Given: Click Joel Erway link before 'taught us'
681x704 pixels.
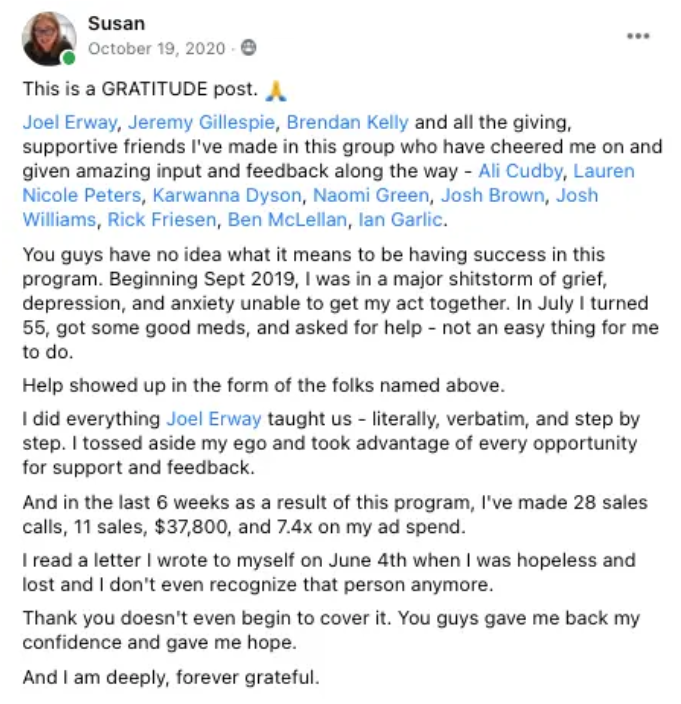Looking at the screenshot, I should 214,419.
